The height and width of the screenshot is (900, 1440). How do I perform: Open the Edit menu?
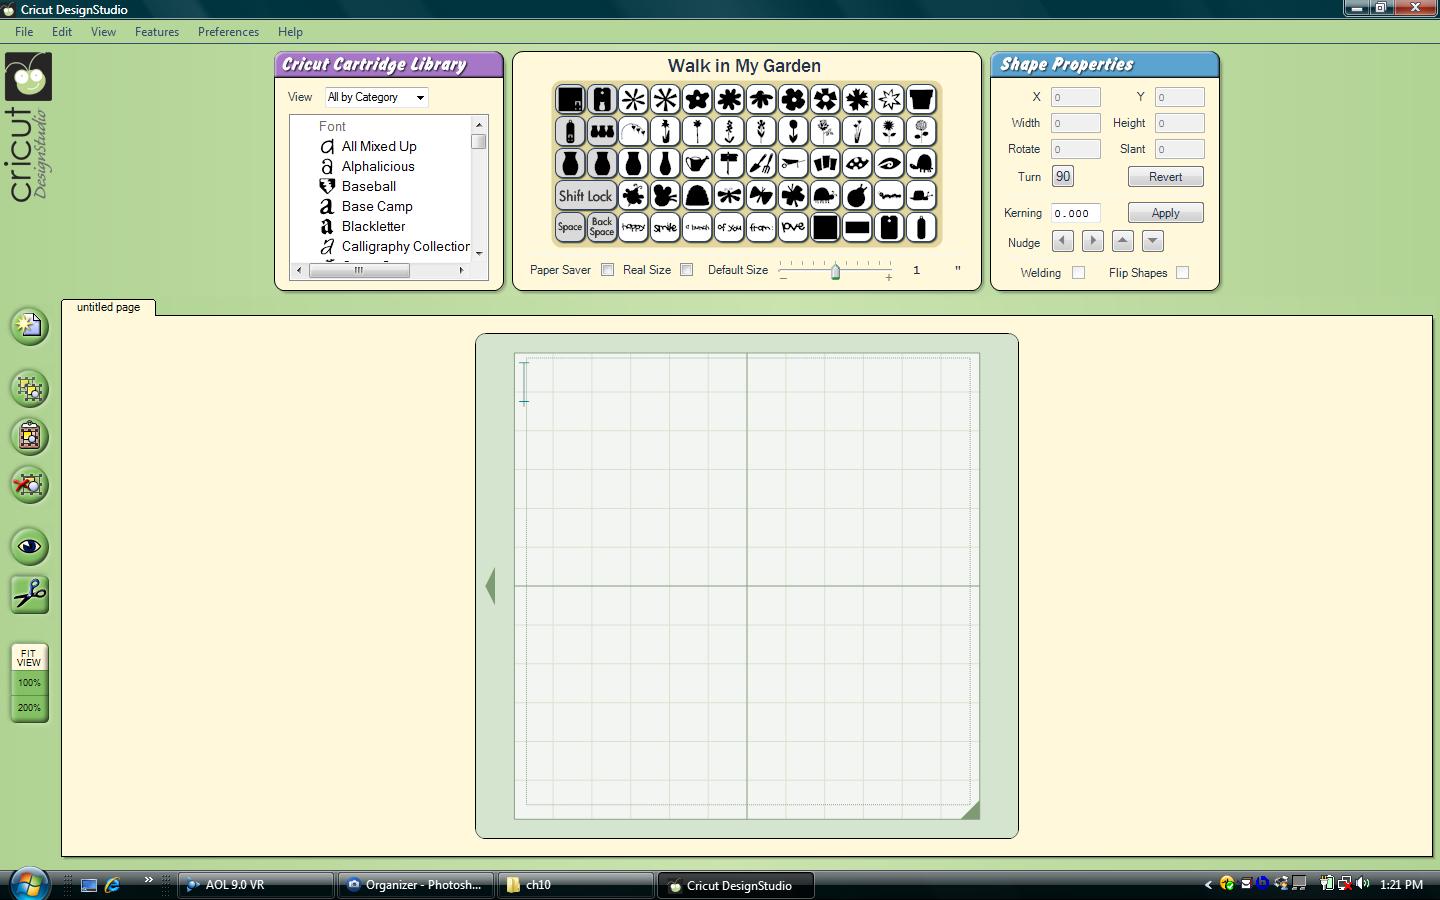(62, 32)
